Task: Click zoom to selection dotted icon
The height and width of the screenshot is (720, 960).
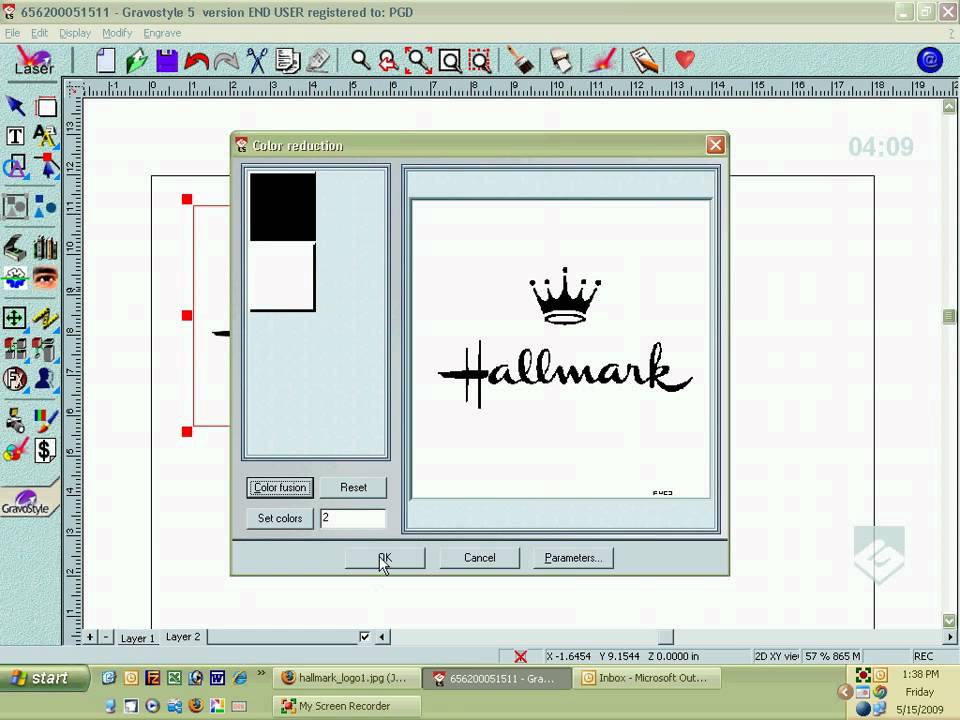Action: tap(480, 61)
